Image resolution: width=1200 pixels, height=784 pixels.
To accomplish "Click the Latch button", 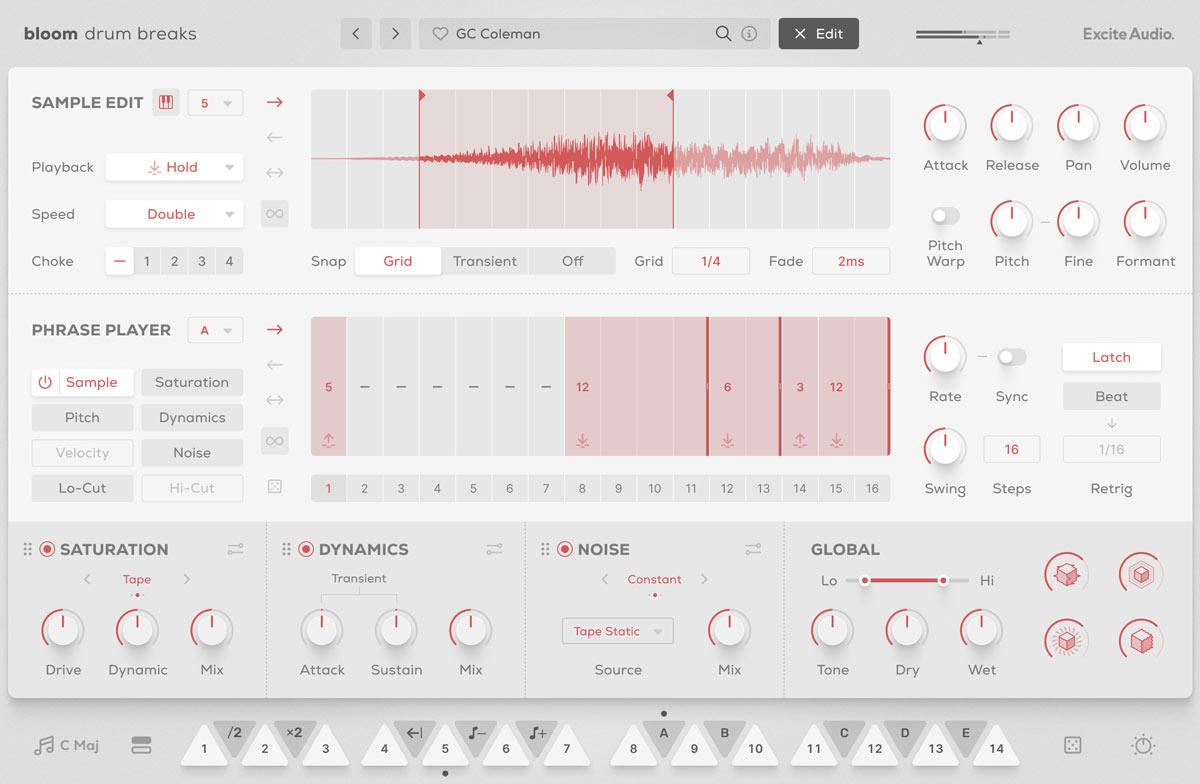I will pyautogui.click(x=1111, y=357).
